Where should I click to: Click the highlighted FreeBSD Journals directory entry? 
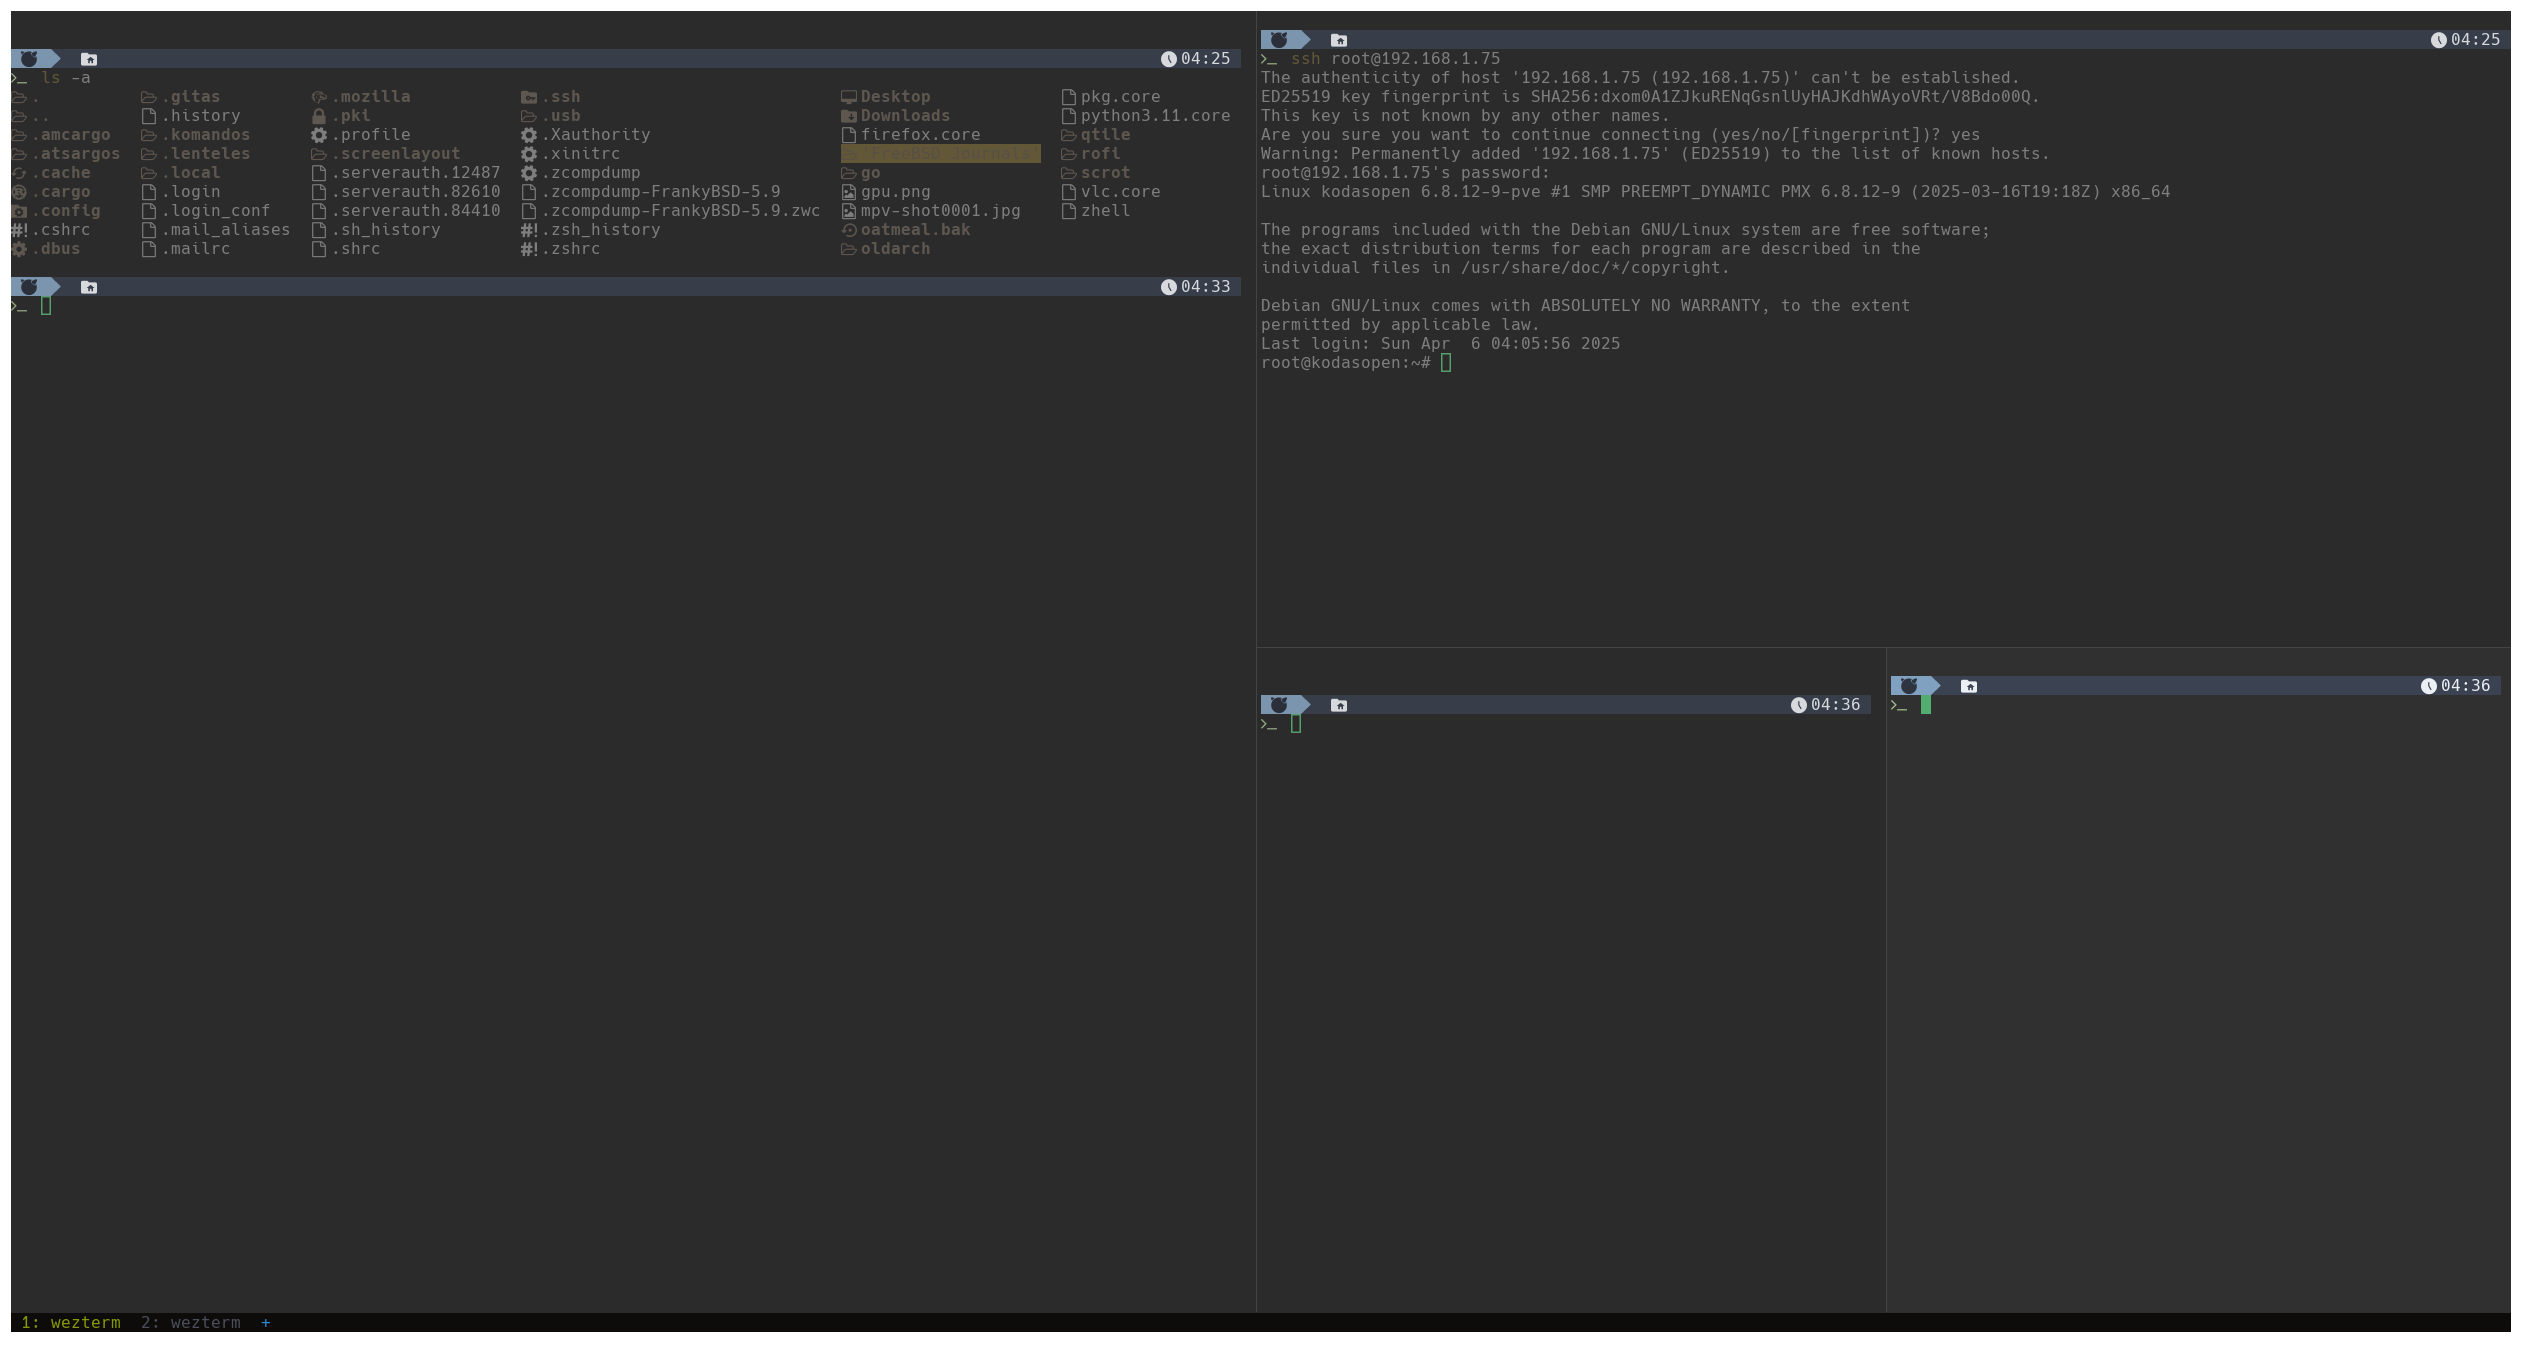pos(940,154)
